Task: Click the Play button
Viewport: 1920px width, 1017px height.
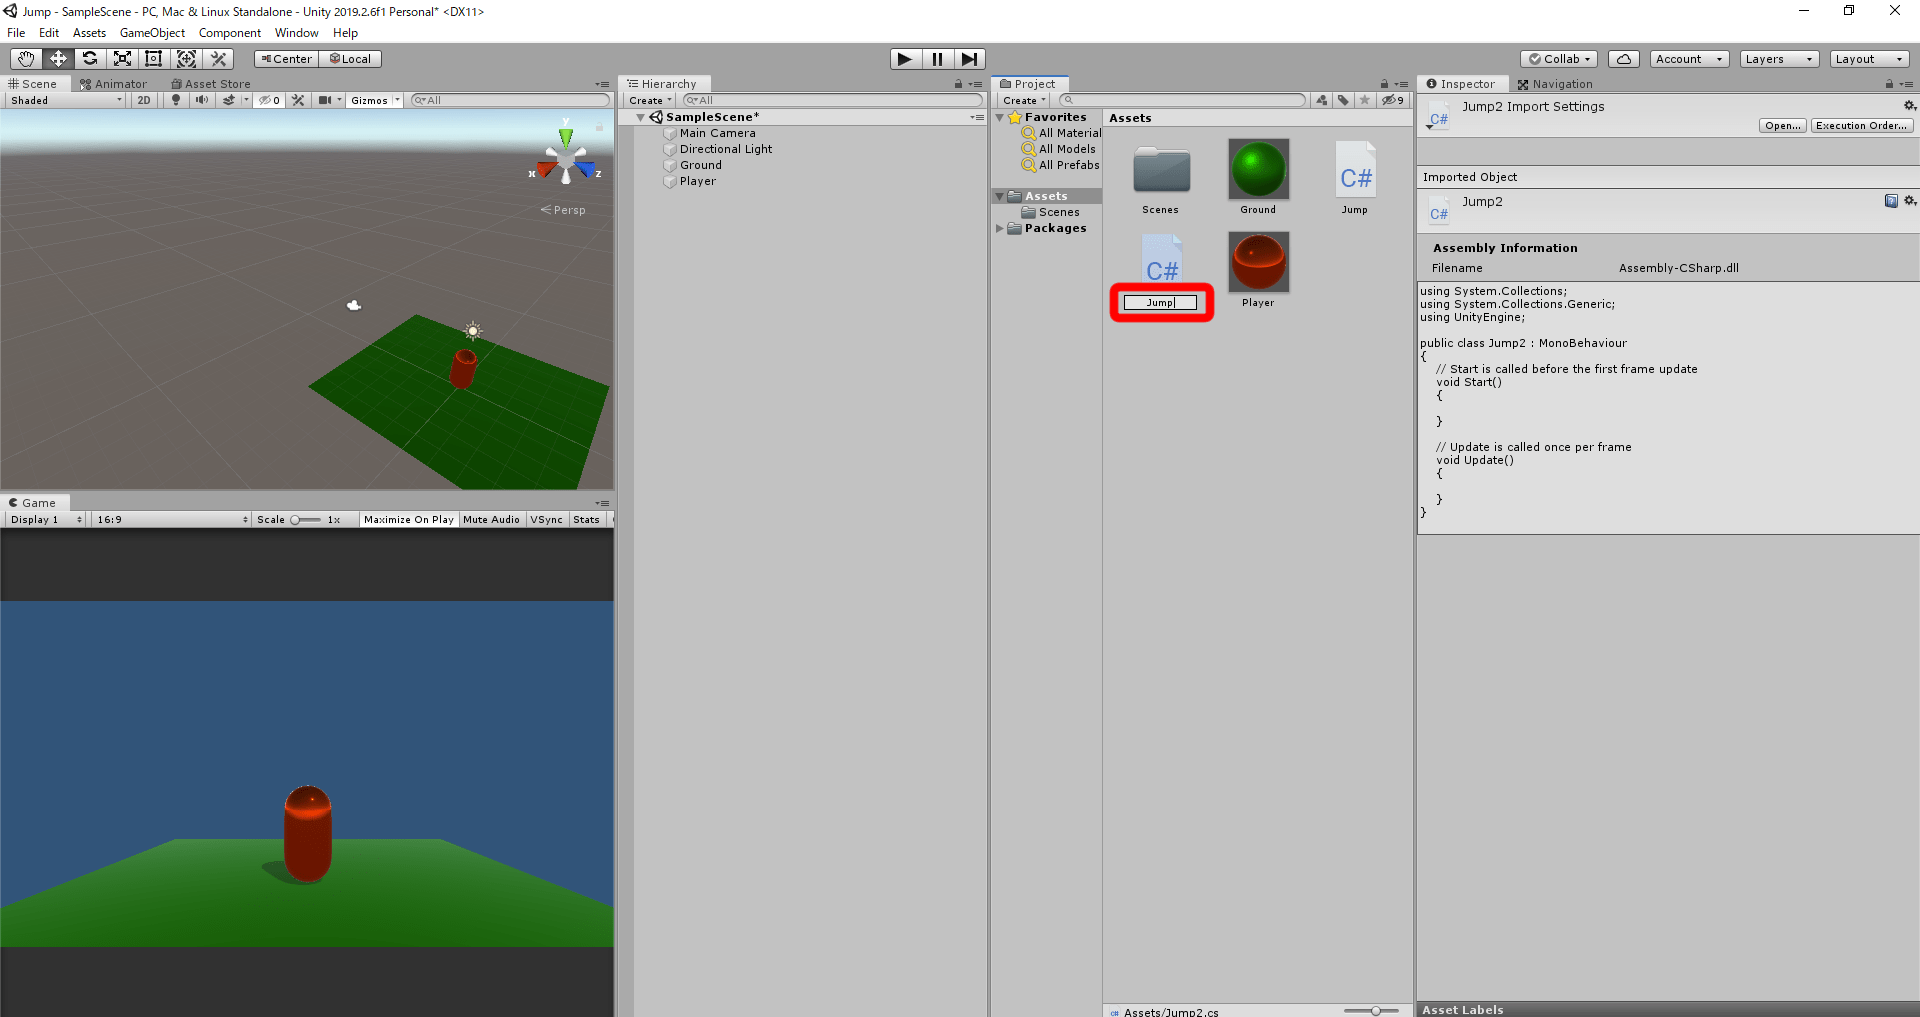Action: (904, 58)
